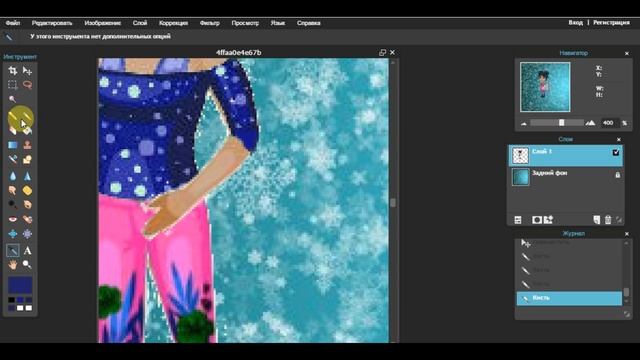This screenshot has height=360, width=640.
Task: Select the Move step at top of history
Action: 569,243
